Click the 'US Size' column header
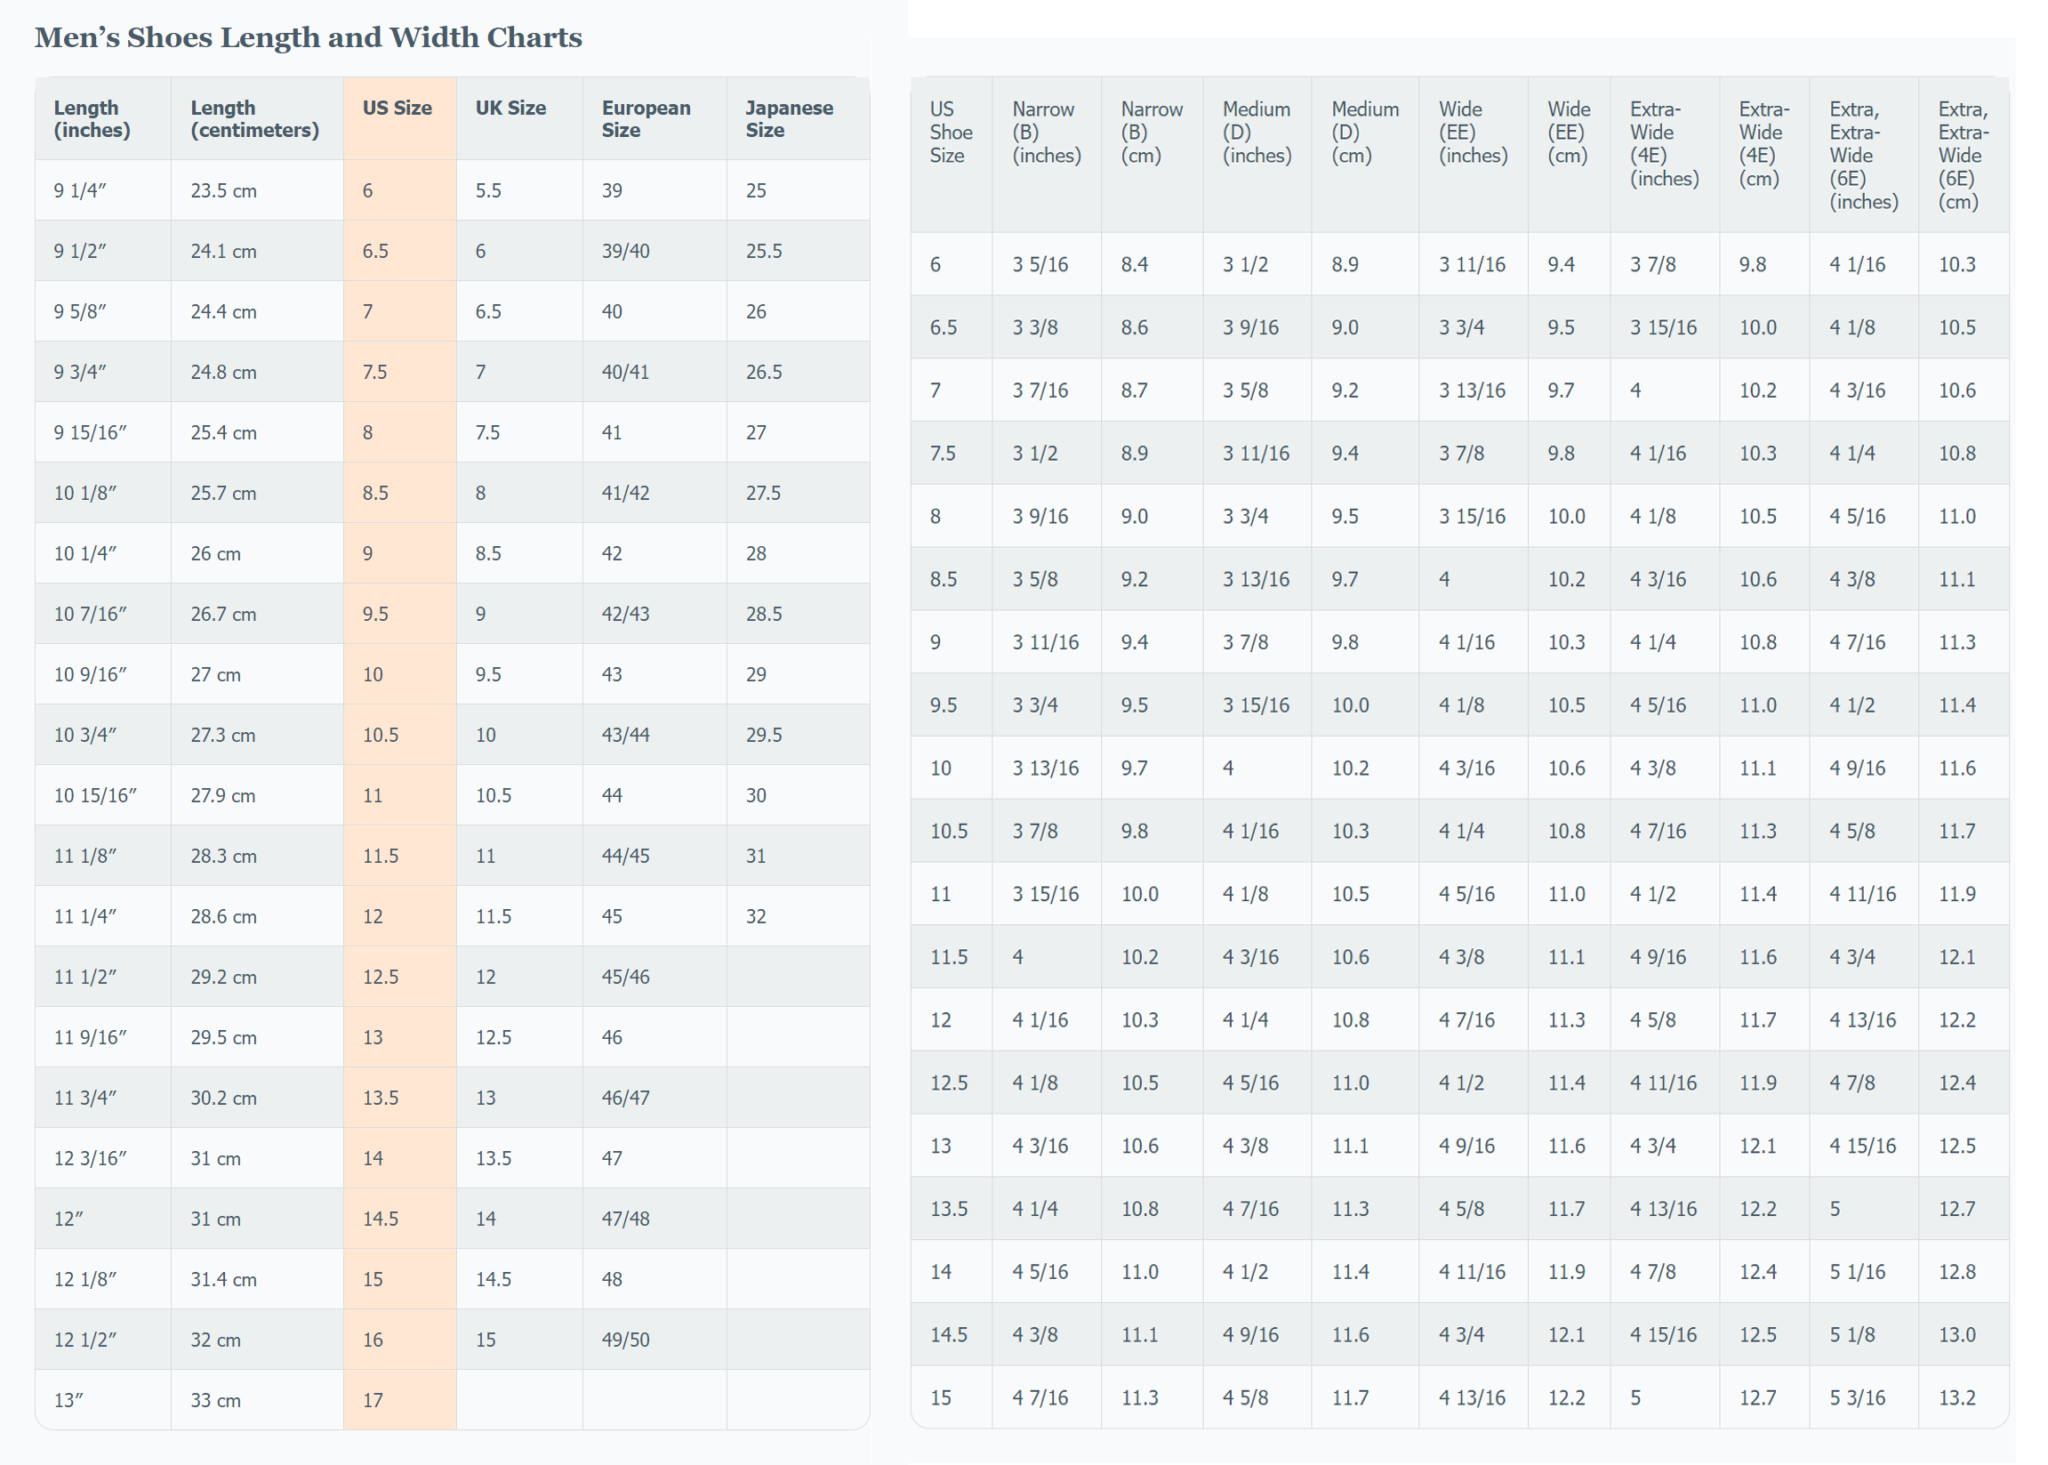This screenshot has width=2048, height=1465. [397, 108]
